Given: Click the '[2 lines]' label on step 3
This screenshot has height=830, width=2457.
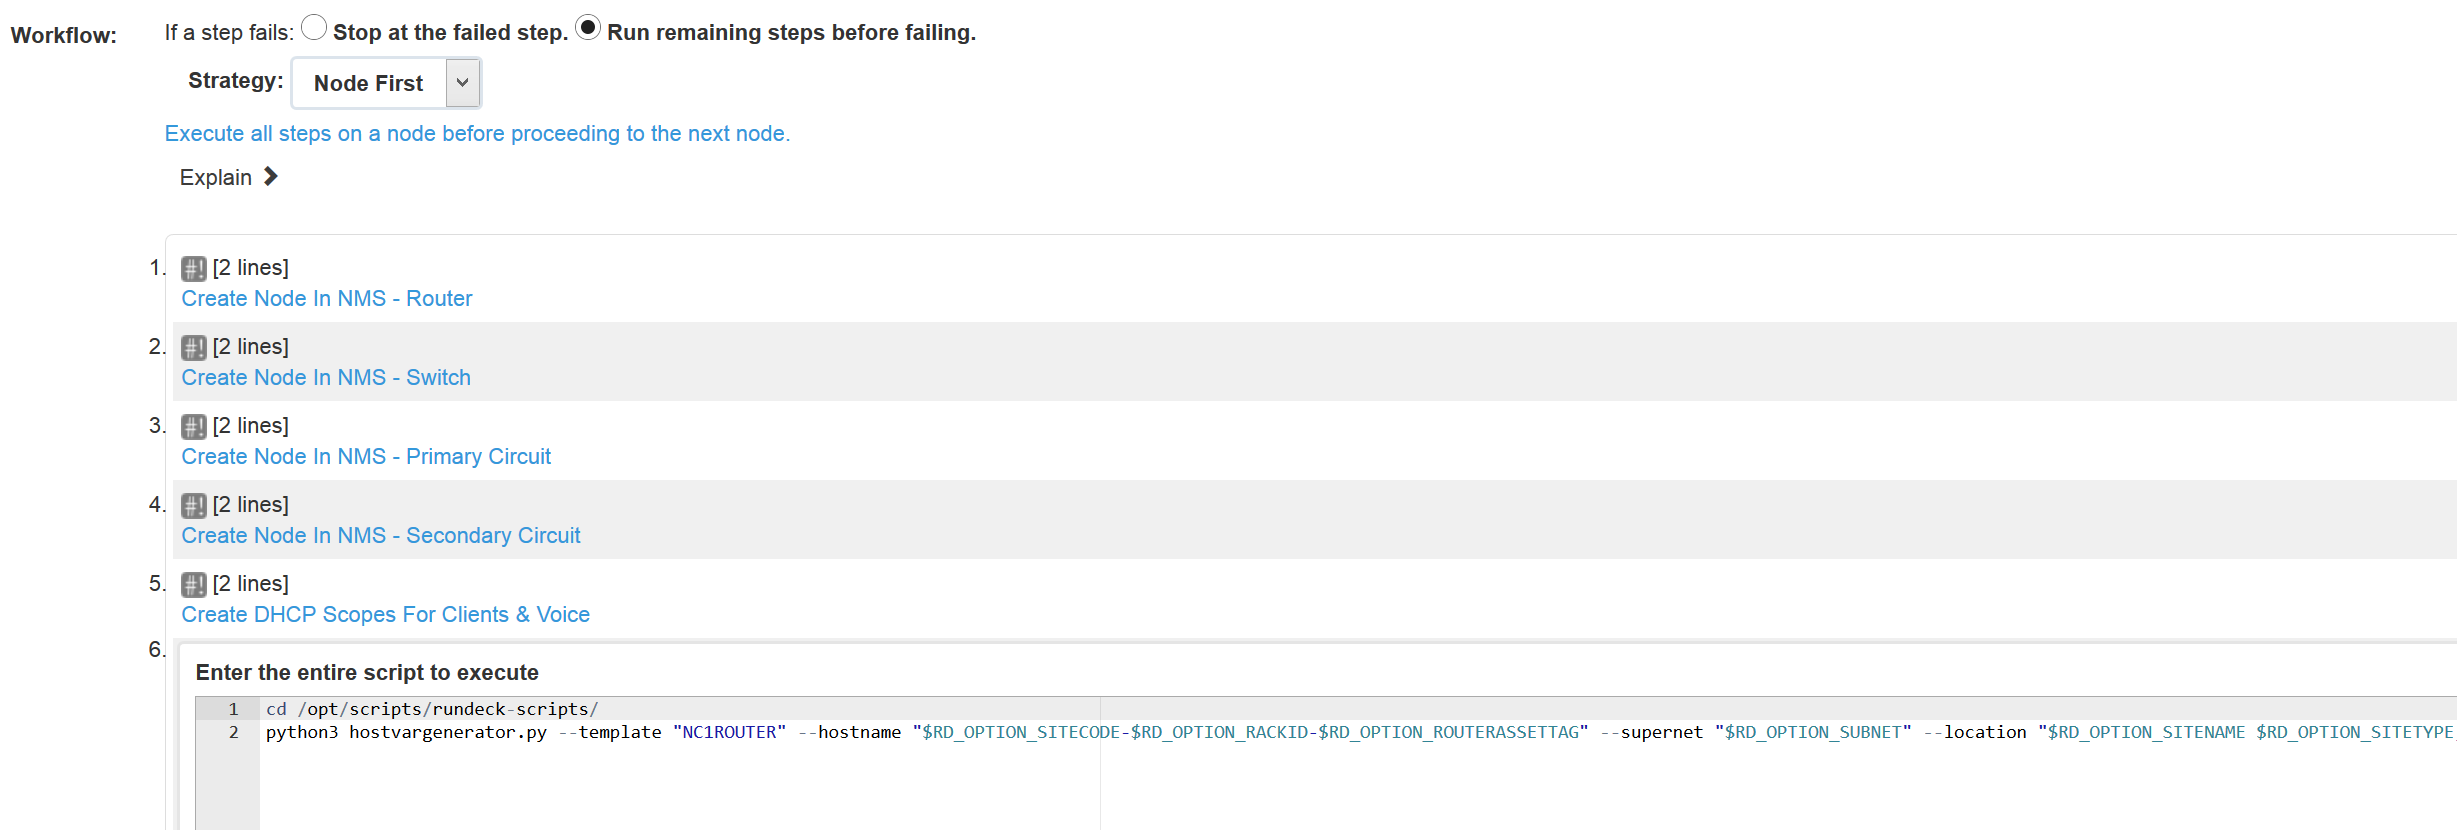Looking at the screenshot, I should 250,426.
